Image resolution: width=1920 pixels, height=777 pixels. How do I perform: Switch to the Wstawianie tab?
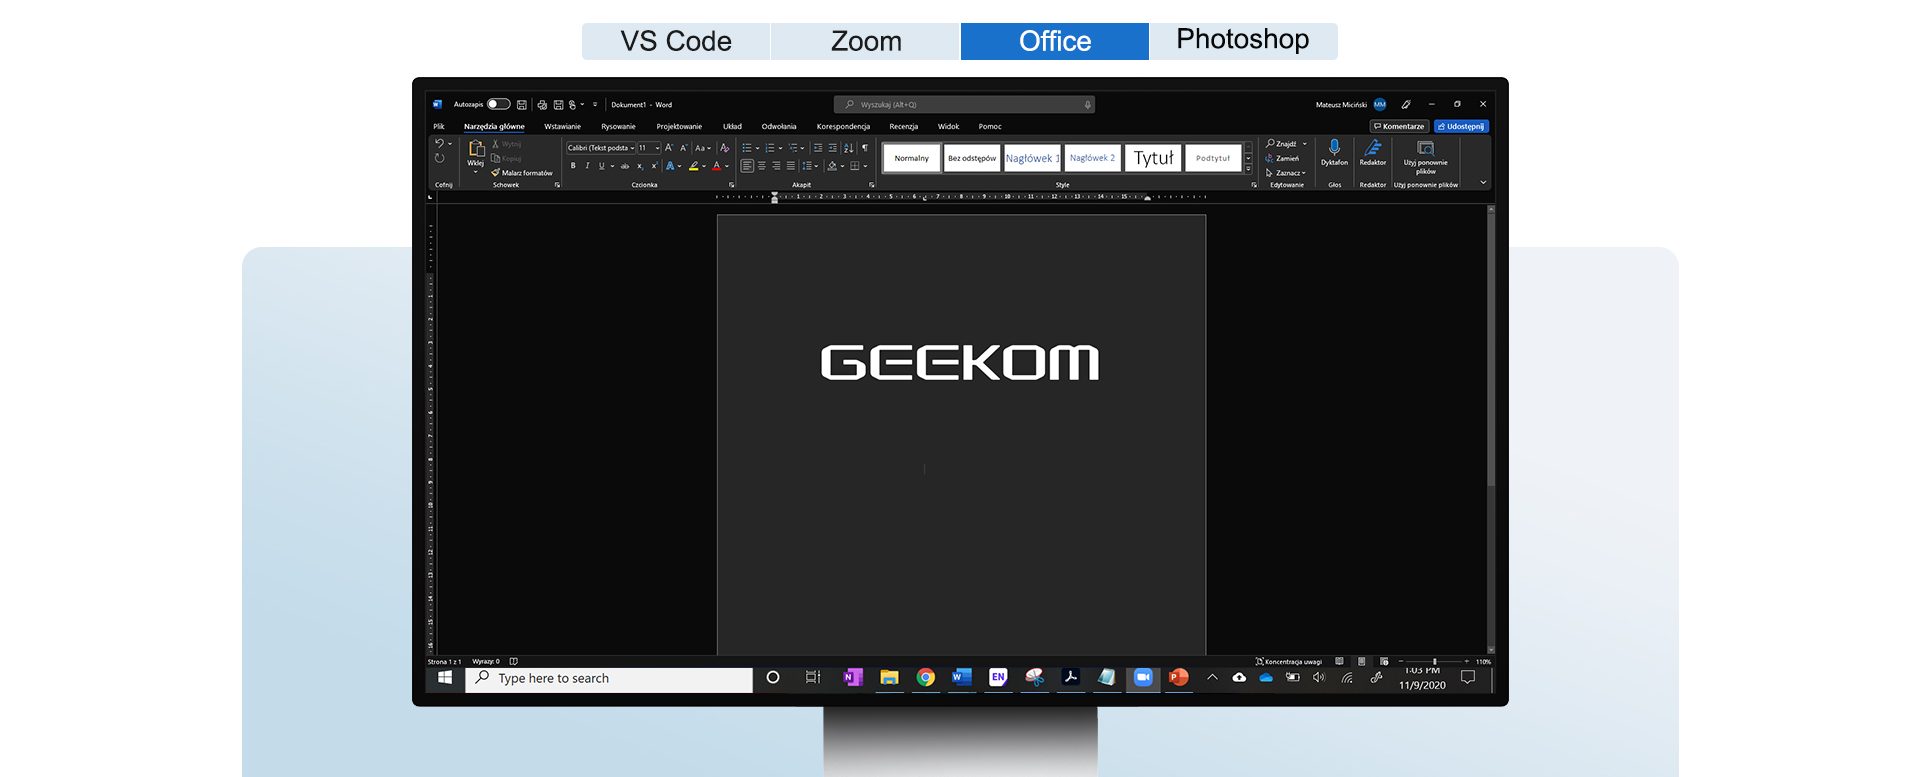click(562, 127)
